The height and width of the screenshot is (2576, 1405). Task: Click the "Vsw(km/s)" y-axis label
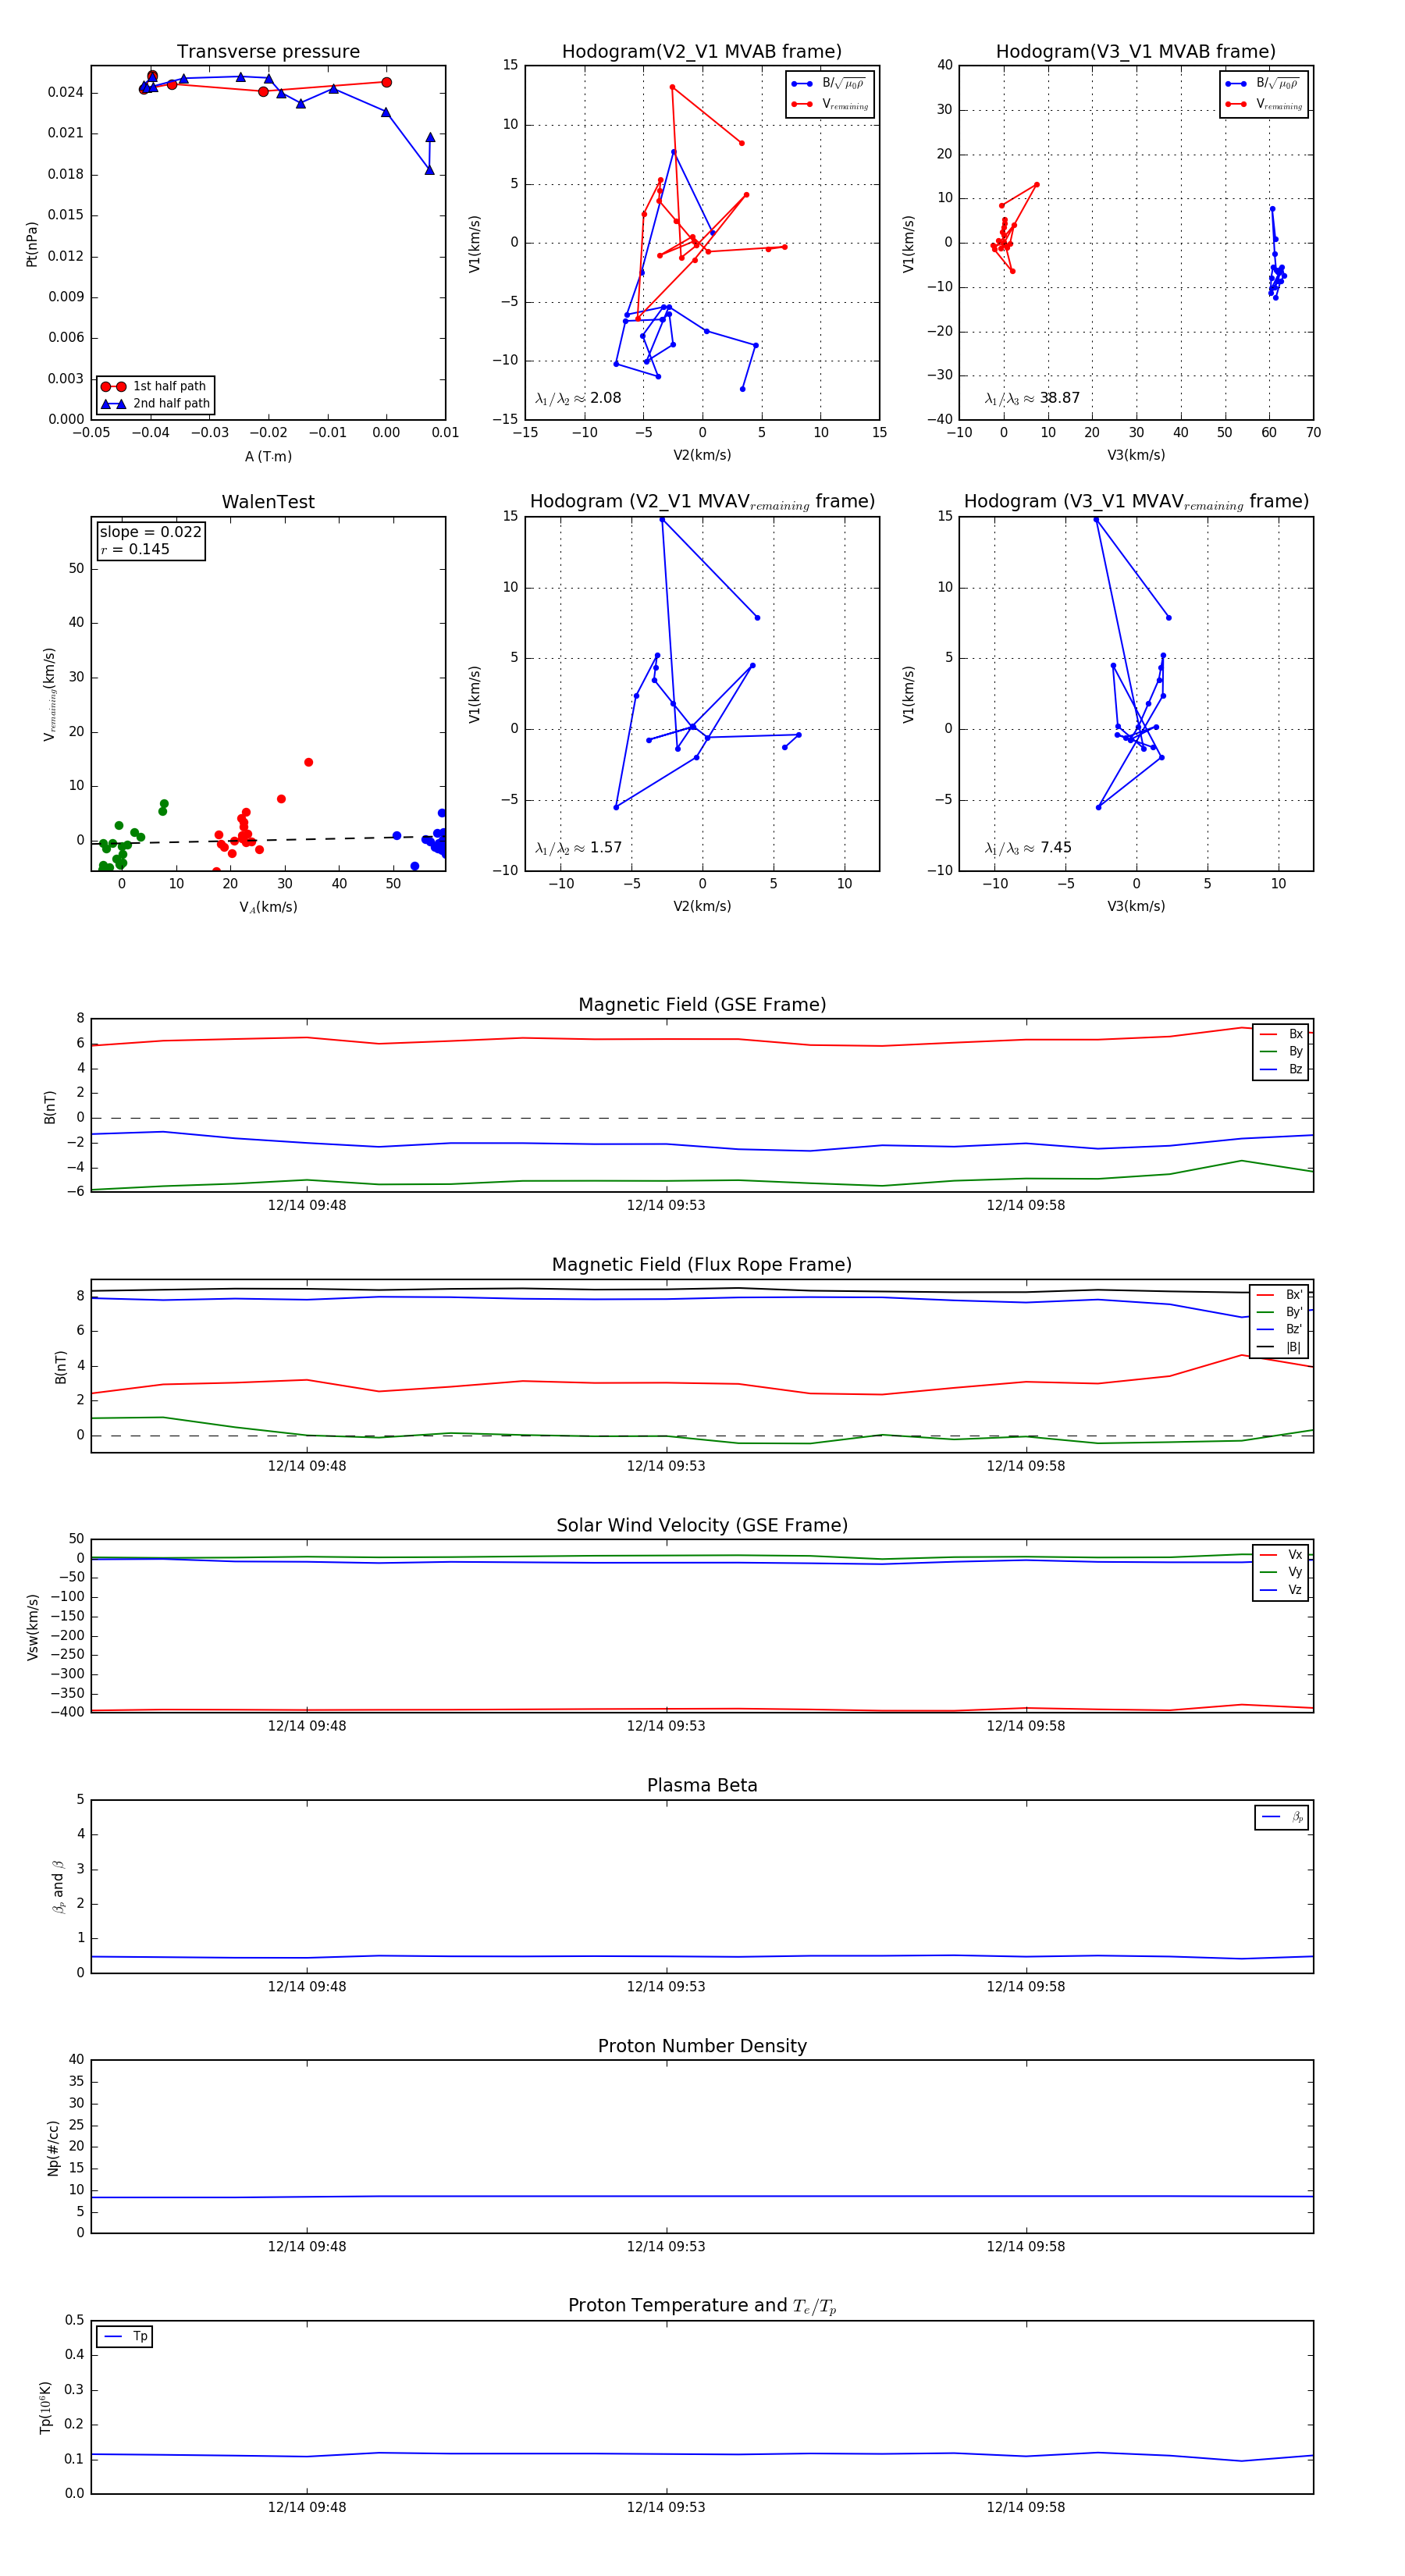click(32, 1627)
